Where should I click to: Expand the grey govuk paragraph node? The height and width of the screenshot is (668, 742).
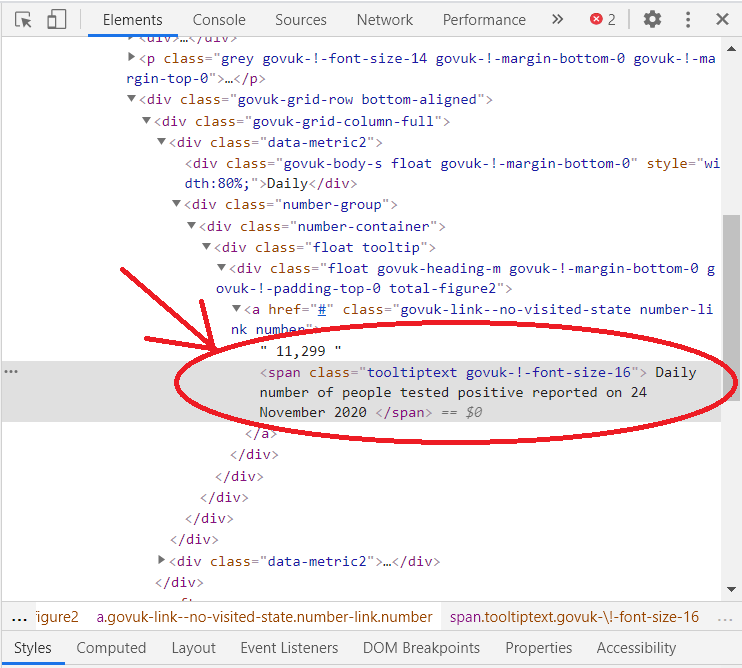click(132, 57)
